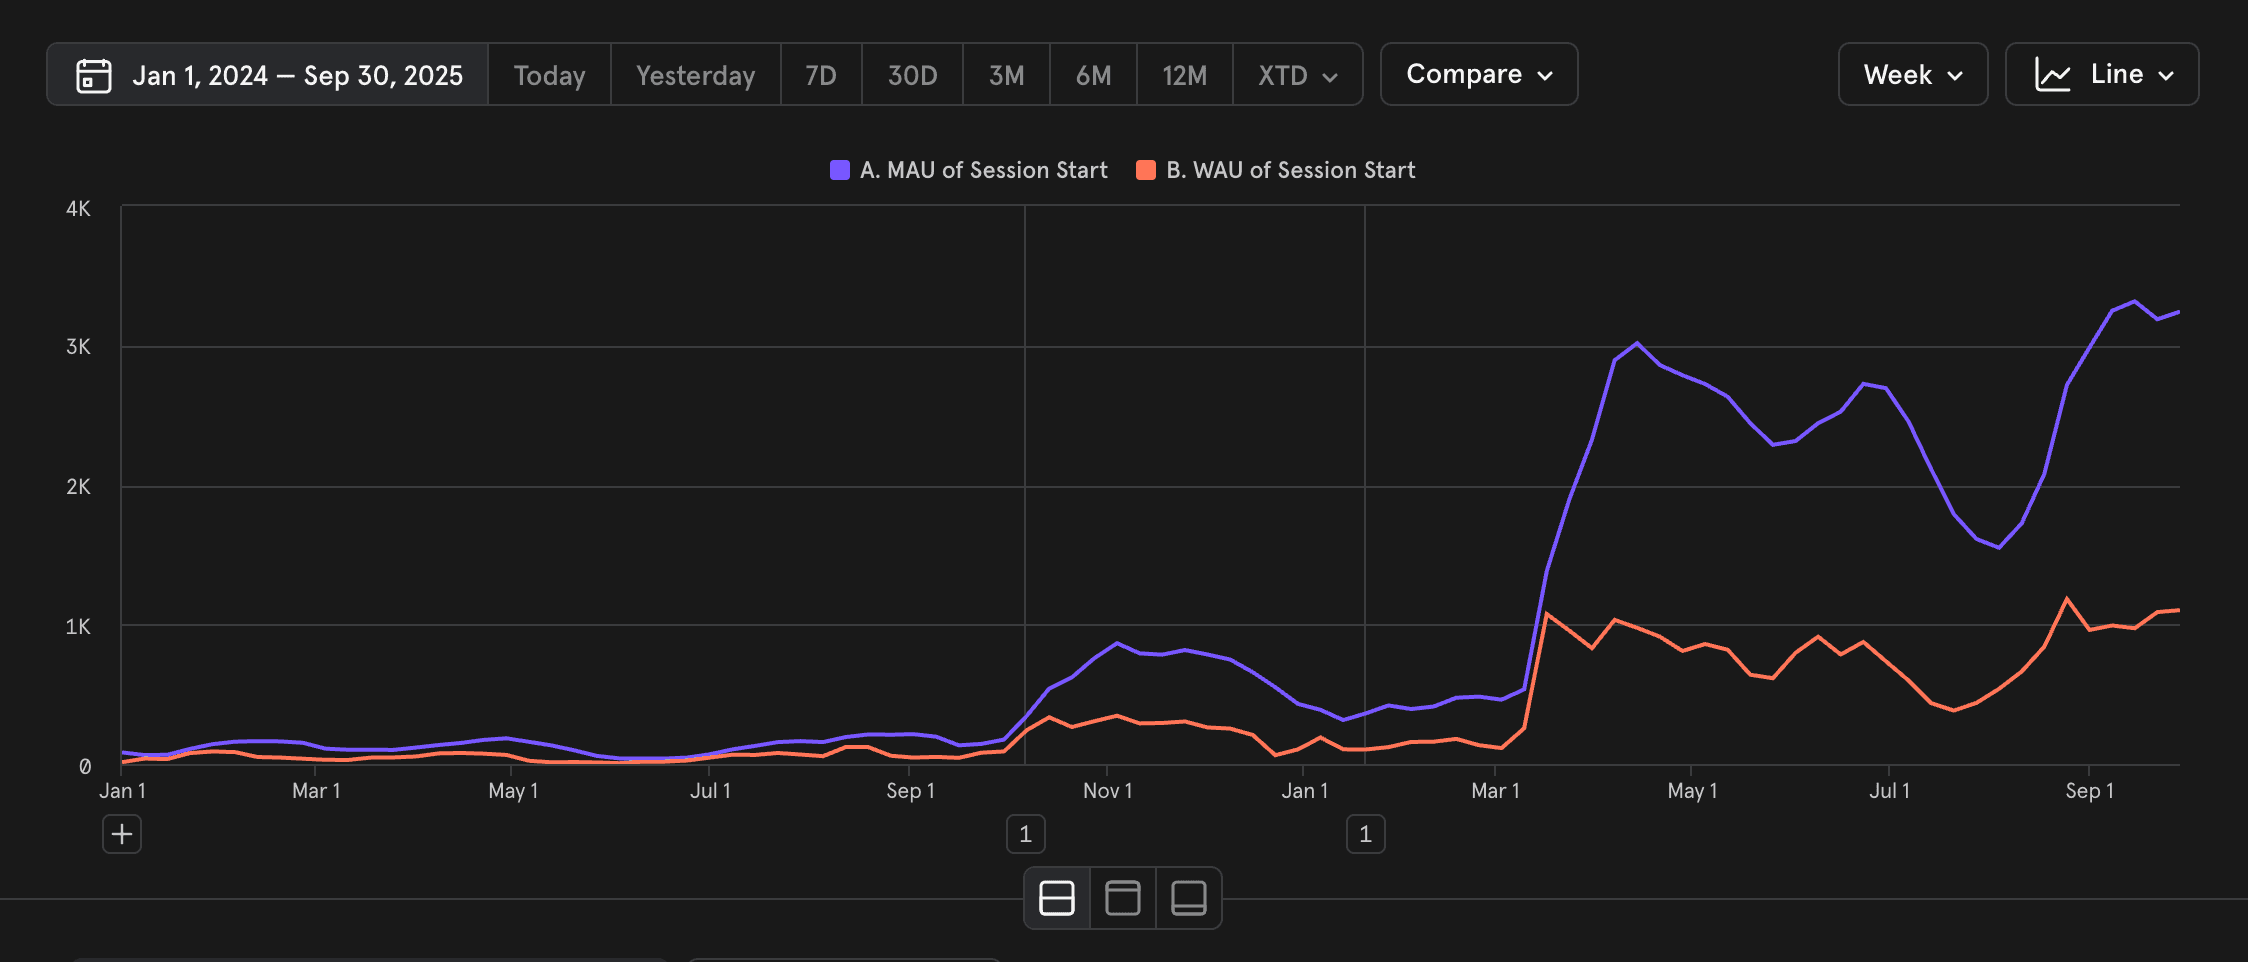This screenshot has height=962, width=2248.
Task: Click the calendar icon in the date picker
Action: pos(96,74)
